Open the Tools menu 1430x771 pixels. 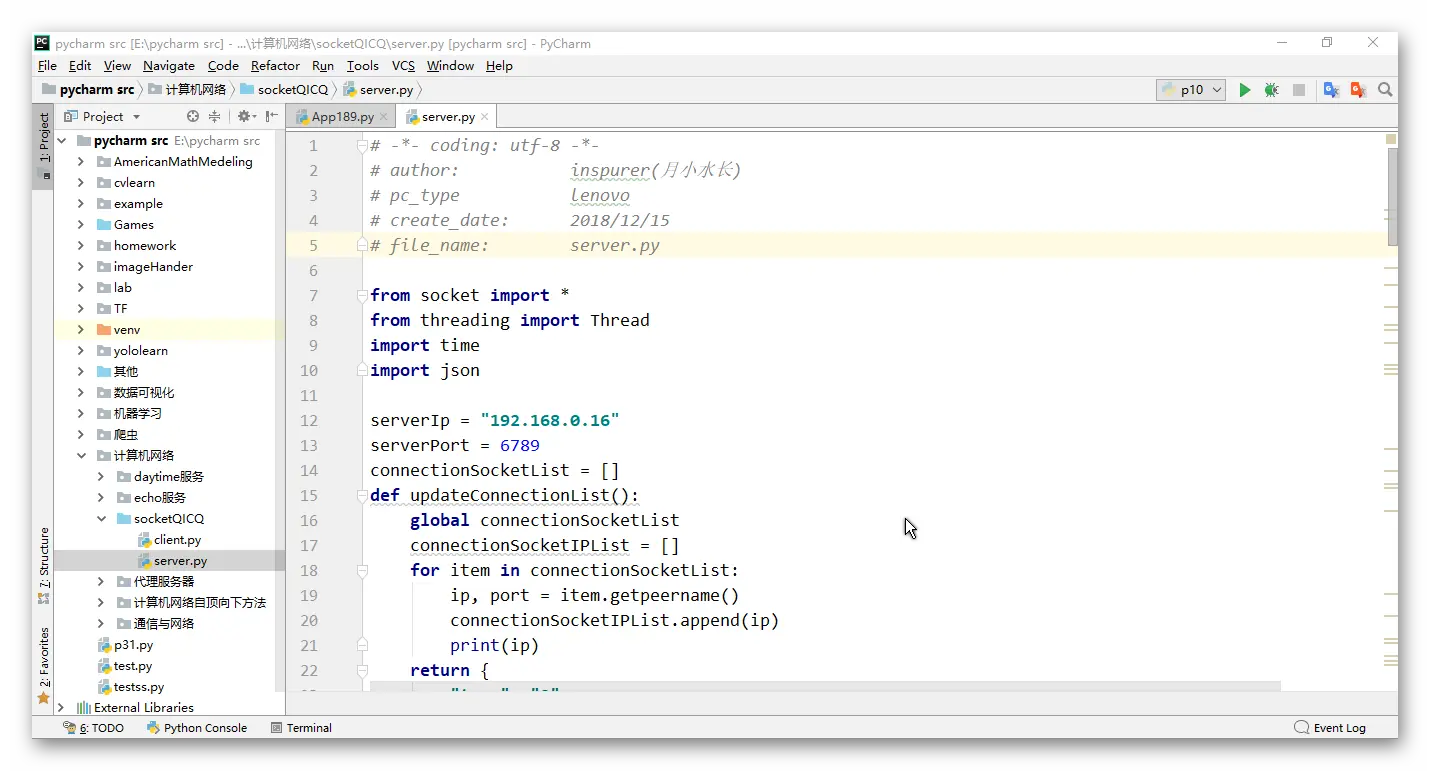click(x=363, y=66)
